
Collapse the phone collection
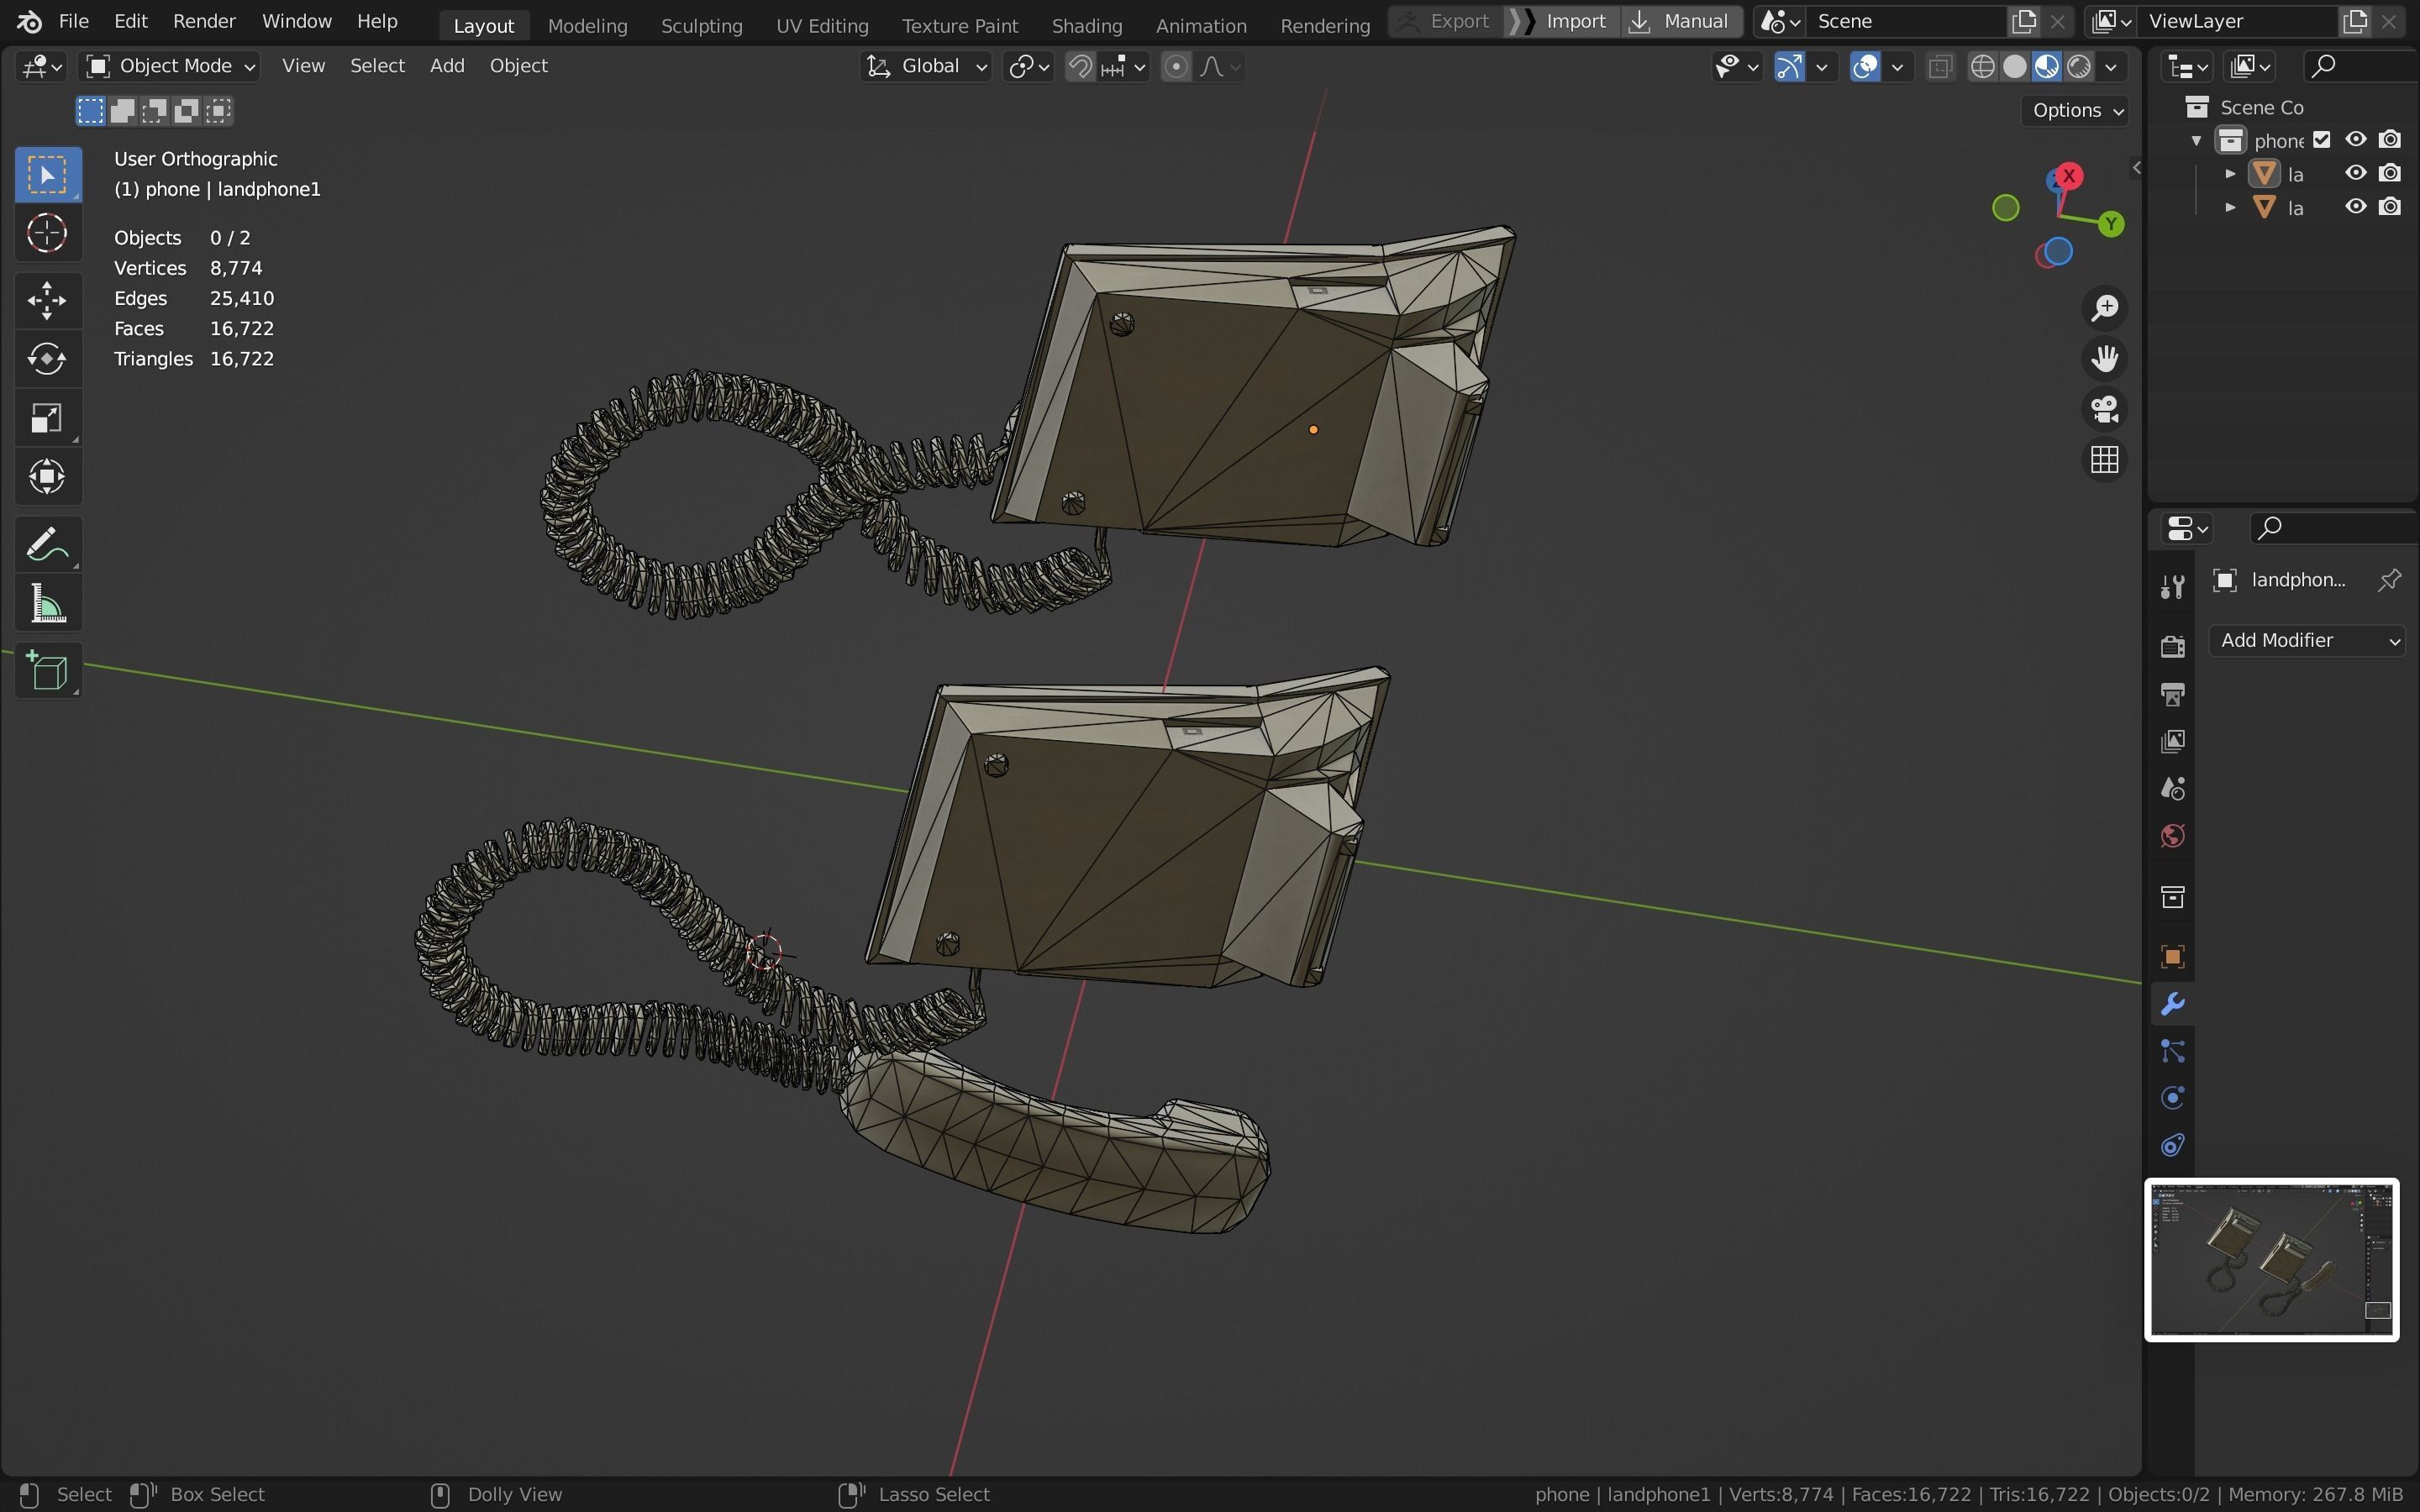click(2196, 141)
